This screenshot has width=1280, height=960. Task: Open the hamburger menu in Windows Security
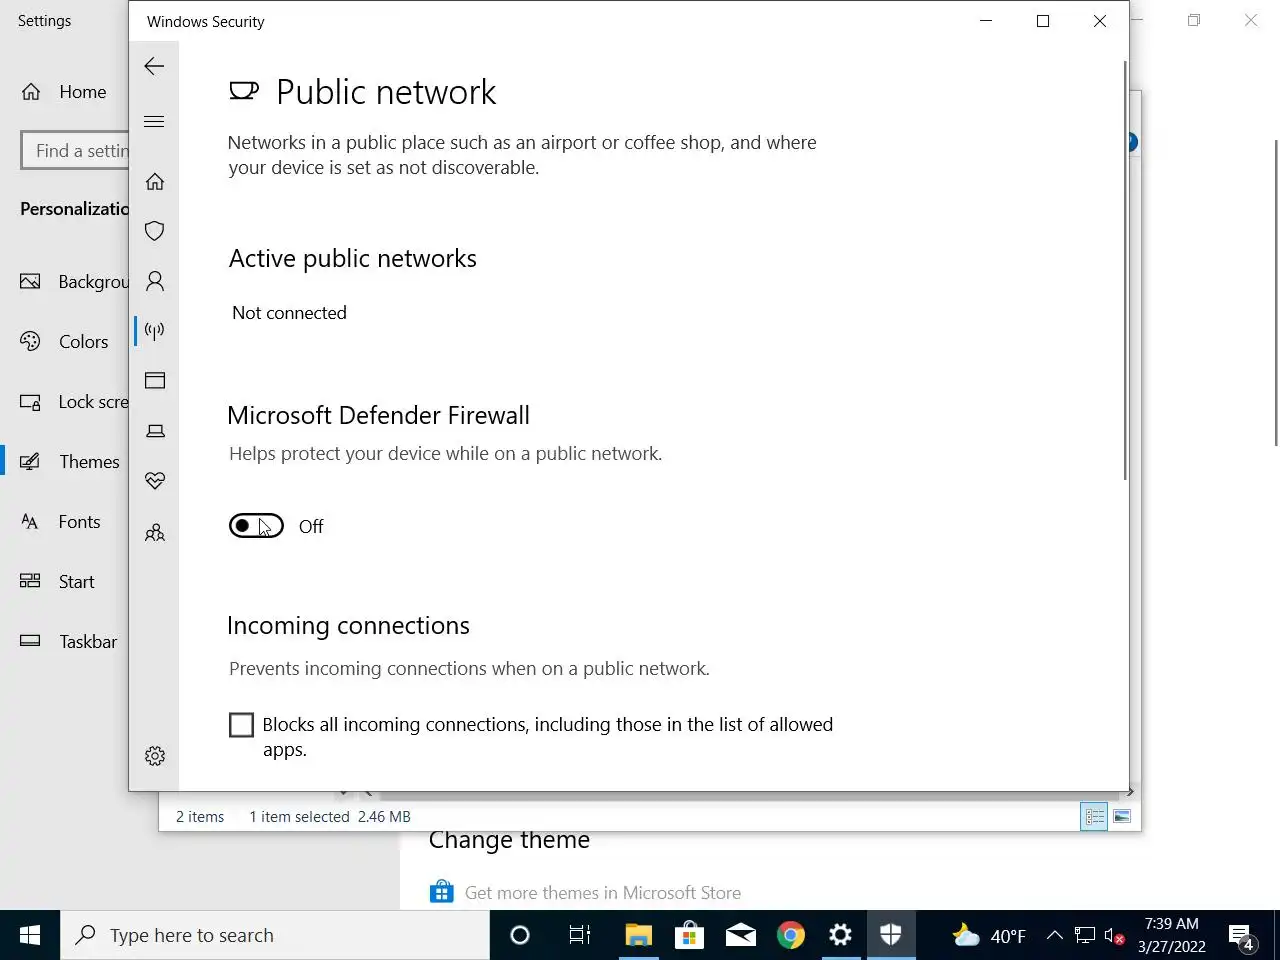point(154,122)
